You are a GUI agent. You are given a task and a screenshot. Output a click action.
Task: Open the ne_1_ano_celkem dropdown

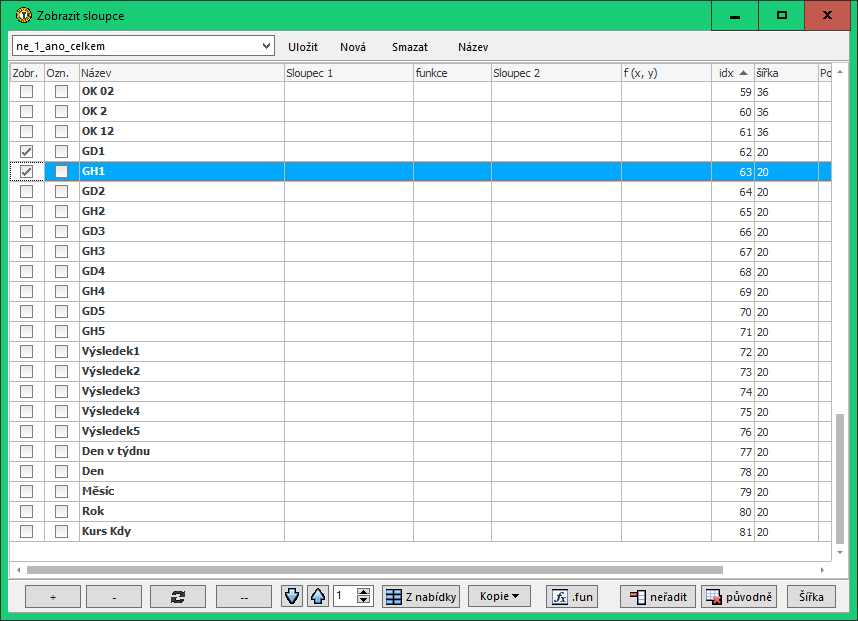click(266, 46)
